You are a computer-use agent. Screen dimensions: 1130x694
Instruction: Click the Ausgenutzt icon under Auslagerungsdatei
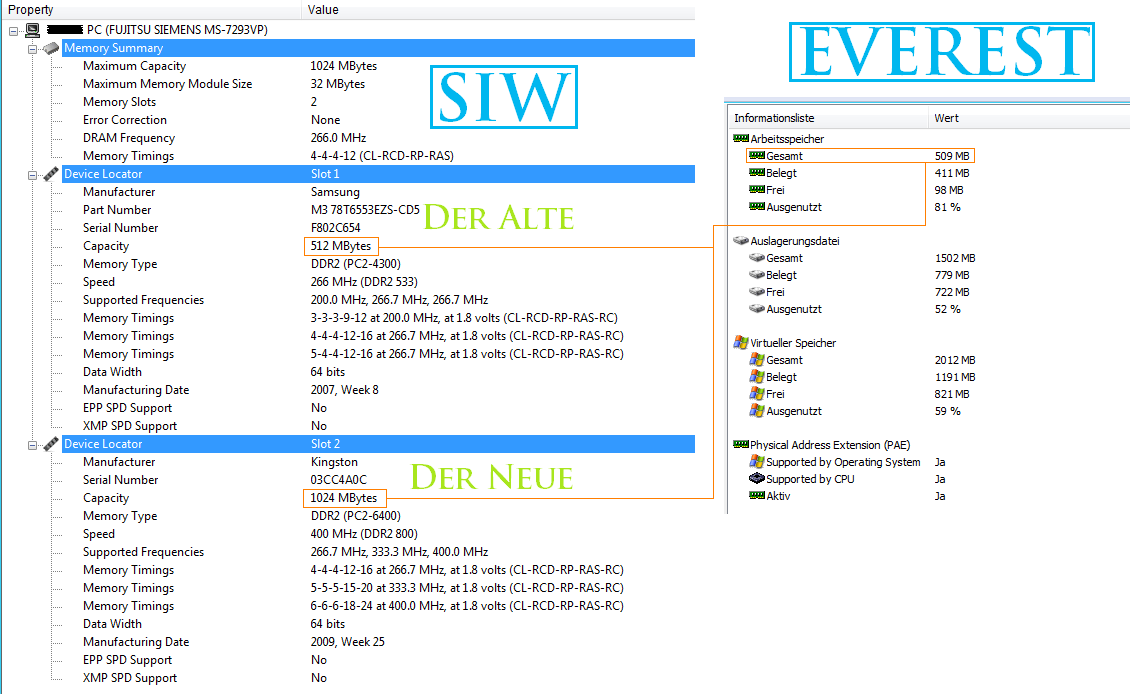coord(757,308)
